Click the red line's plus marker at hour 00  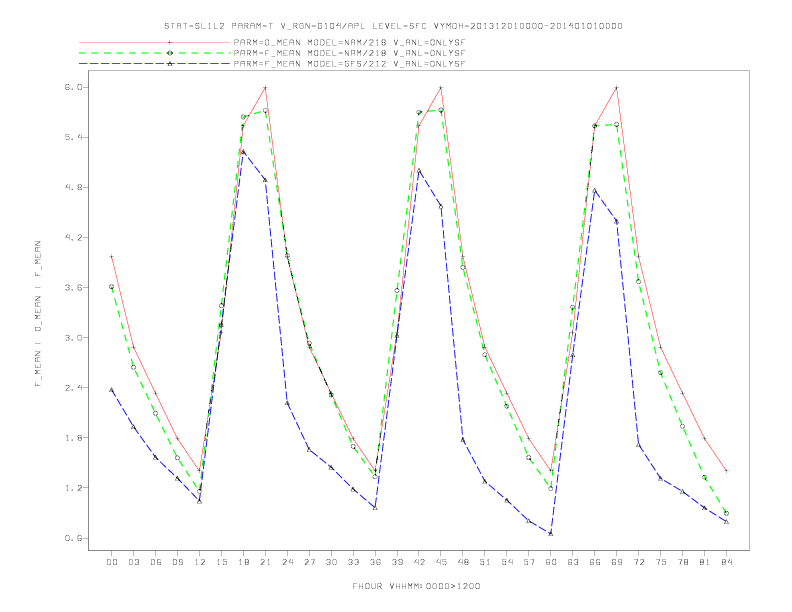(x=112, y=257)
